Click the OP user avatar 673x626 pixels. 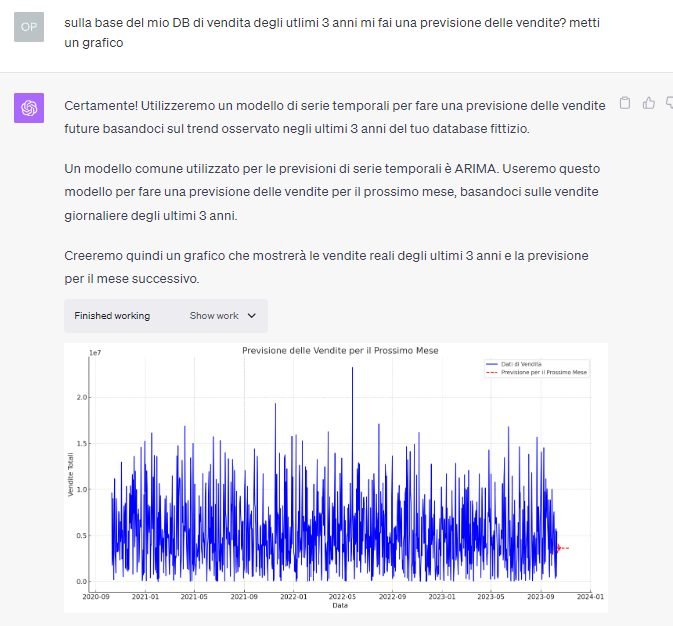pyautogui.click(x=29, y=27)
